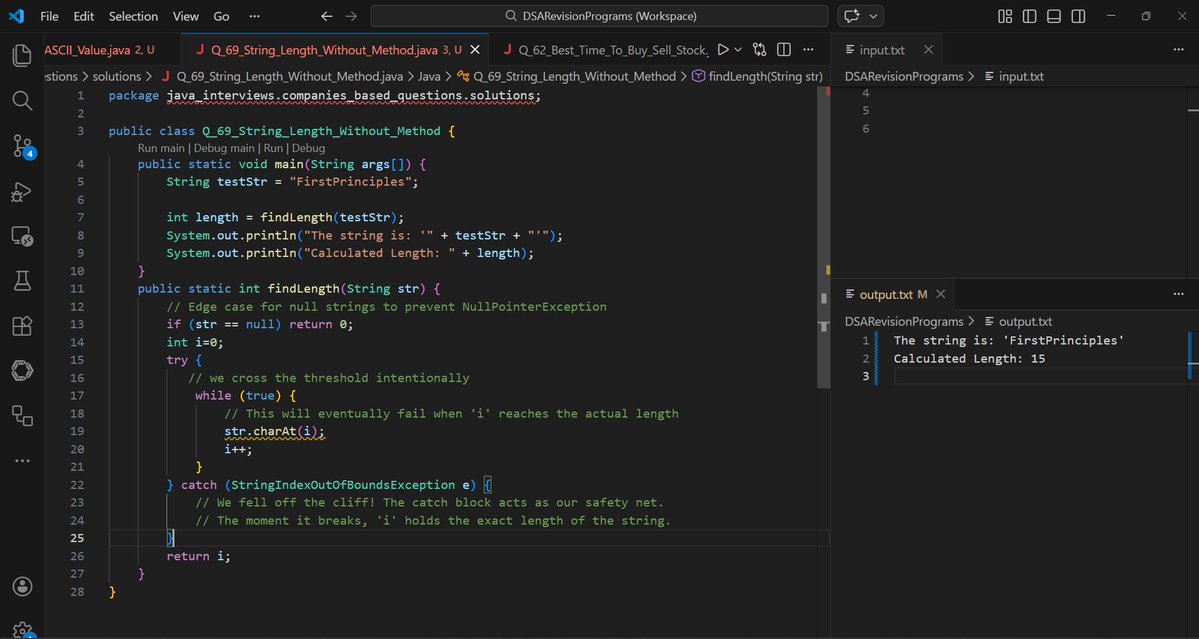Run Java file with play icon
Image resolution: width=1199 pixels, height=639 pixels.
723,50
